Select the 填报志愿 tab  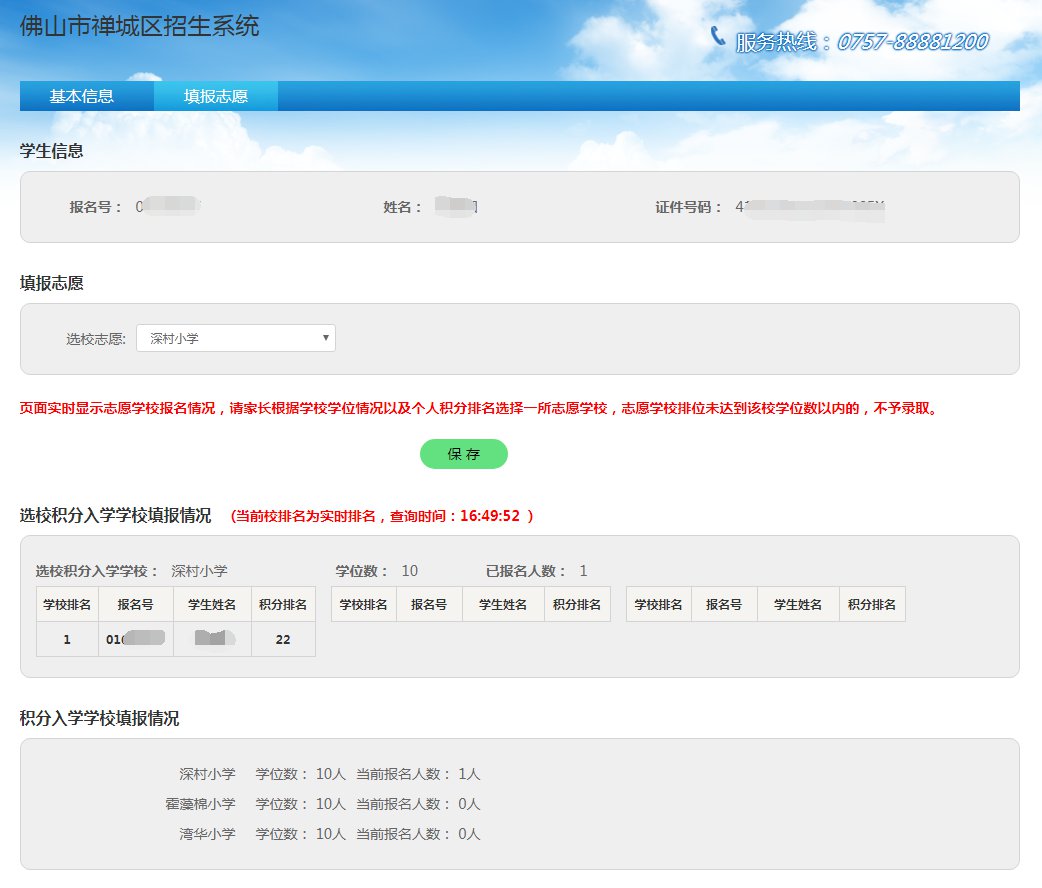[x=215, y=97]
